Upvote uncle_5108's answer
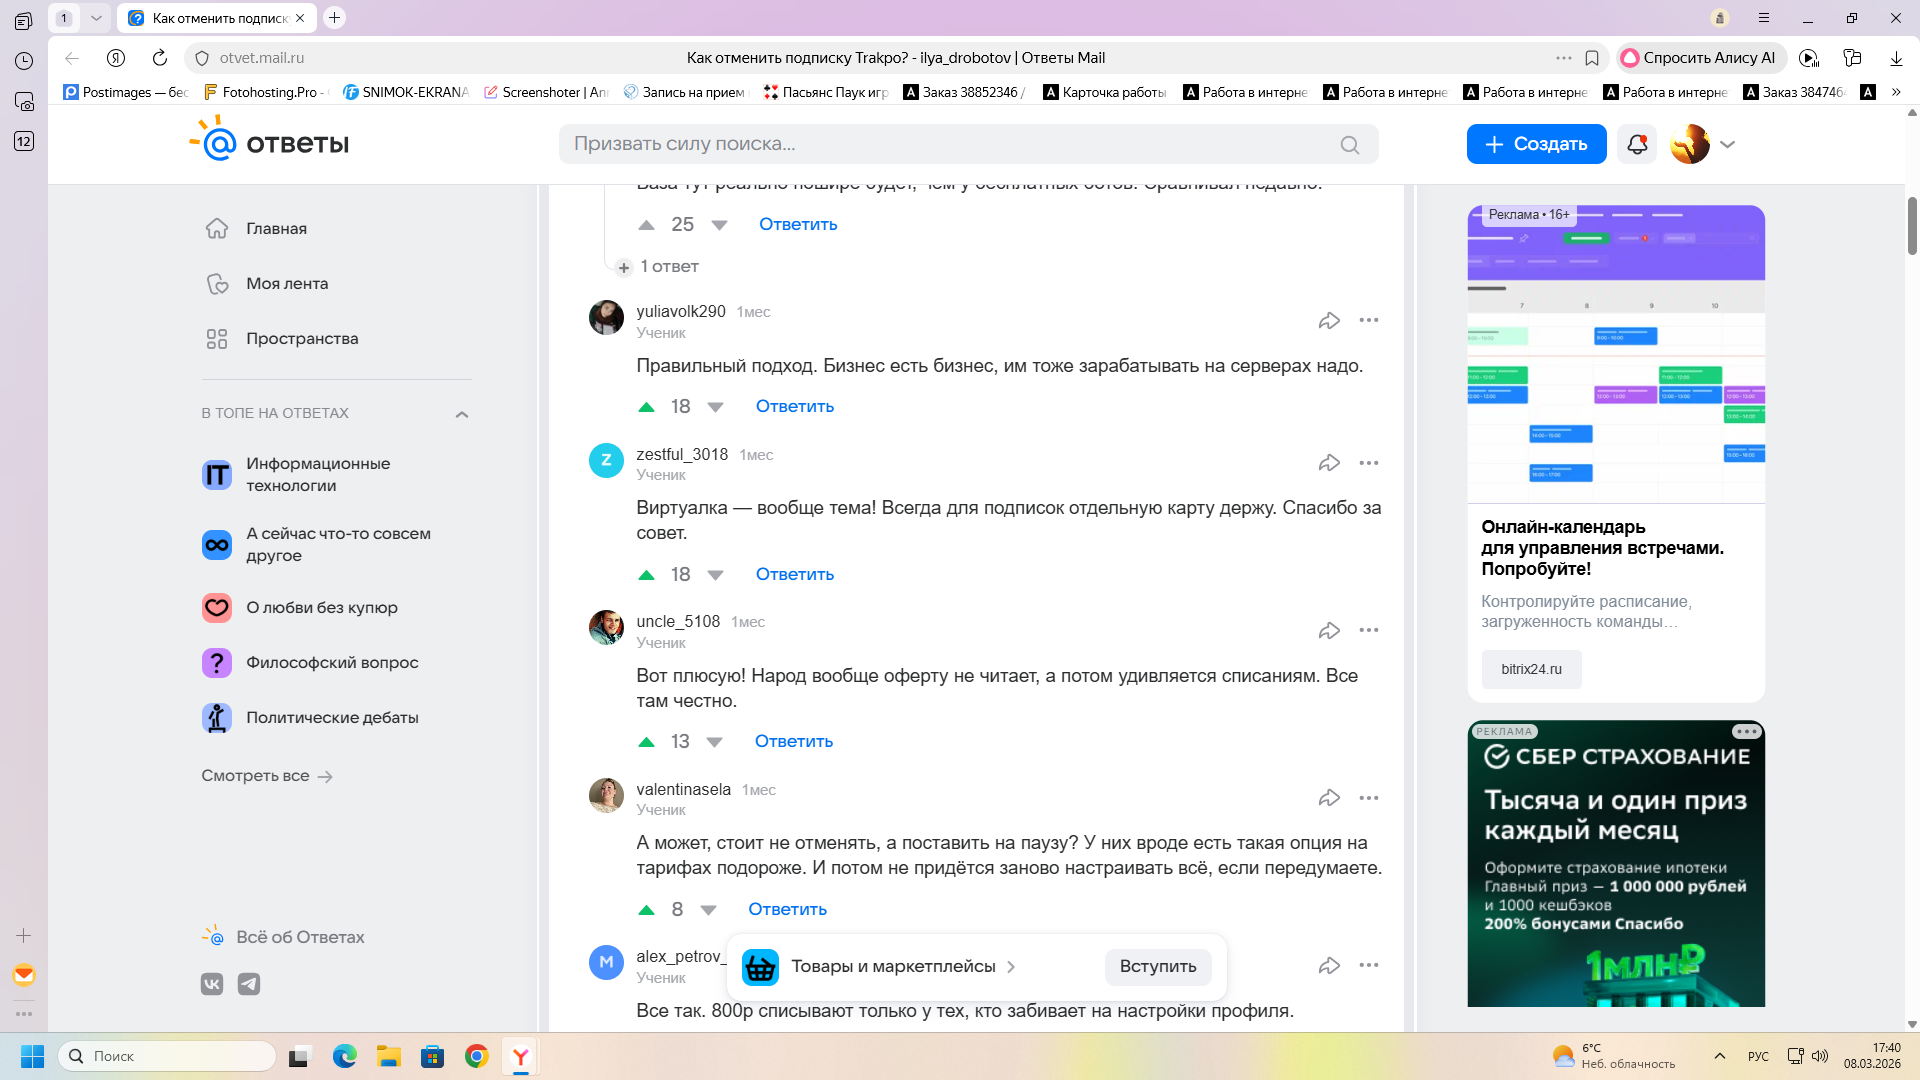 click(x=647, y=742)
